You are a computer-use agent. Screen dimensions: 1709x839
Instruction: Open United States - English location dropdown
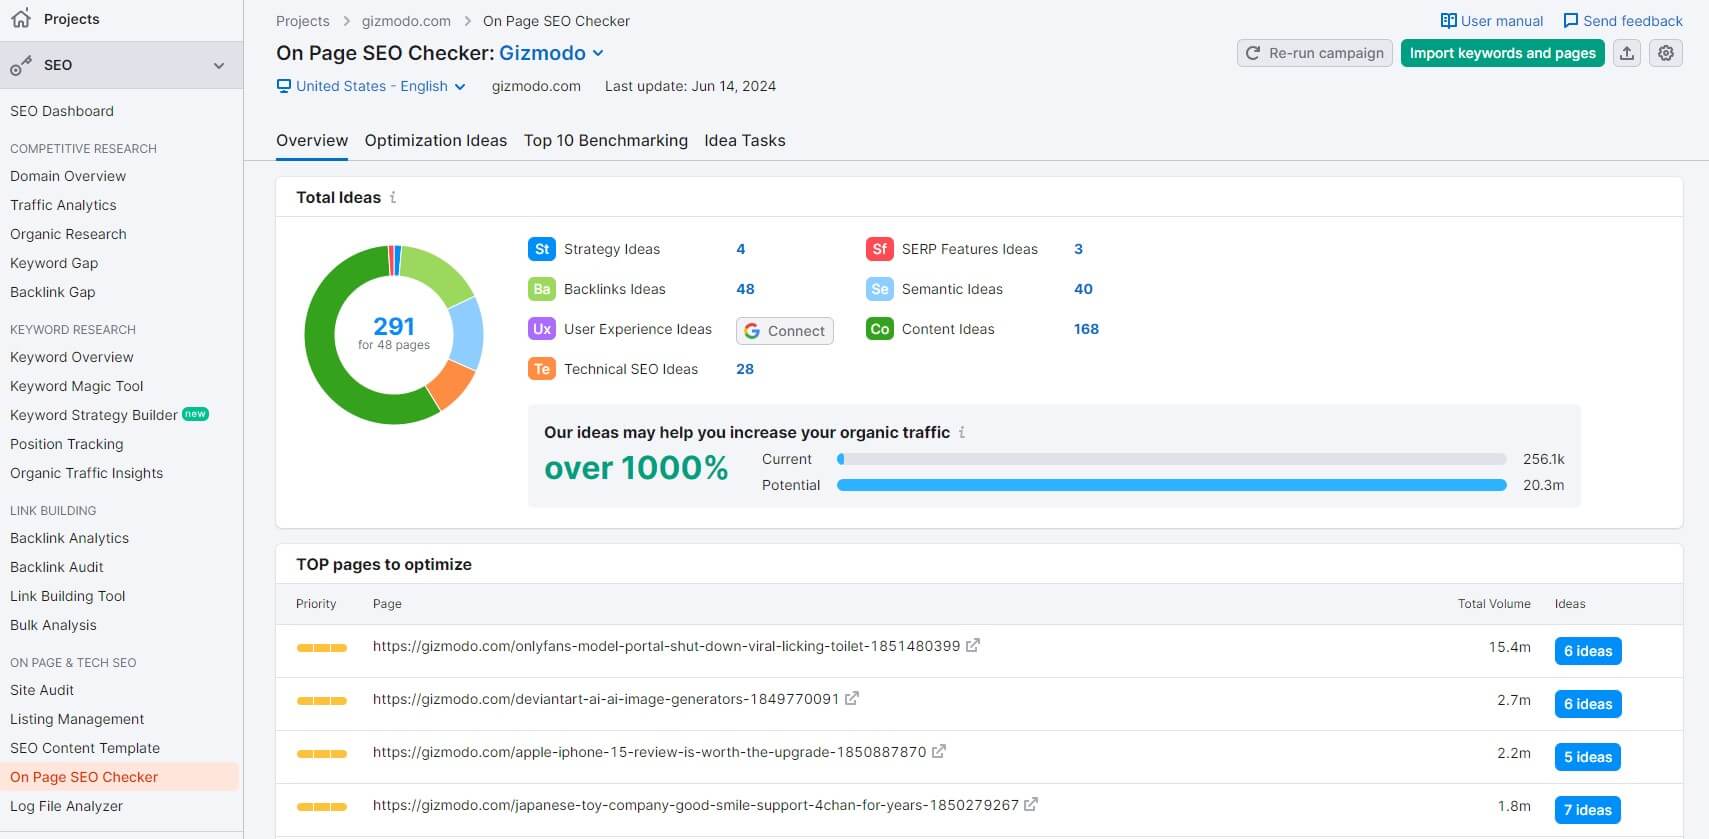371,86
